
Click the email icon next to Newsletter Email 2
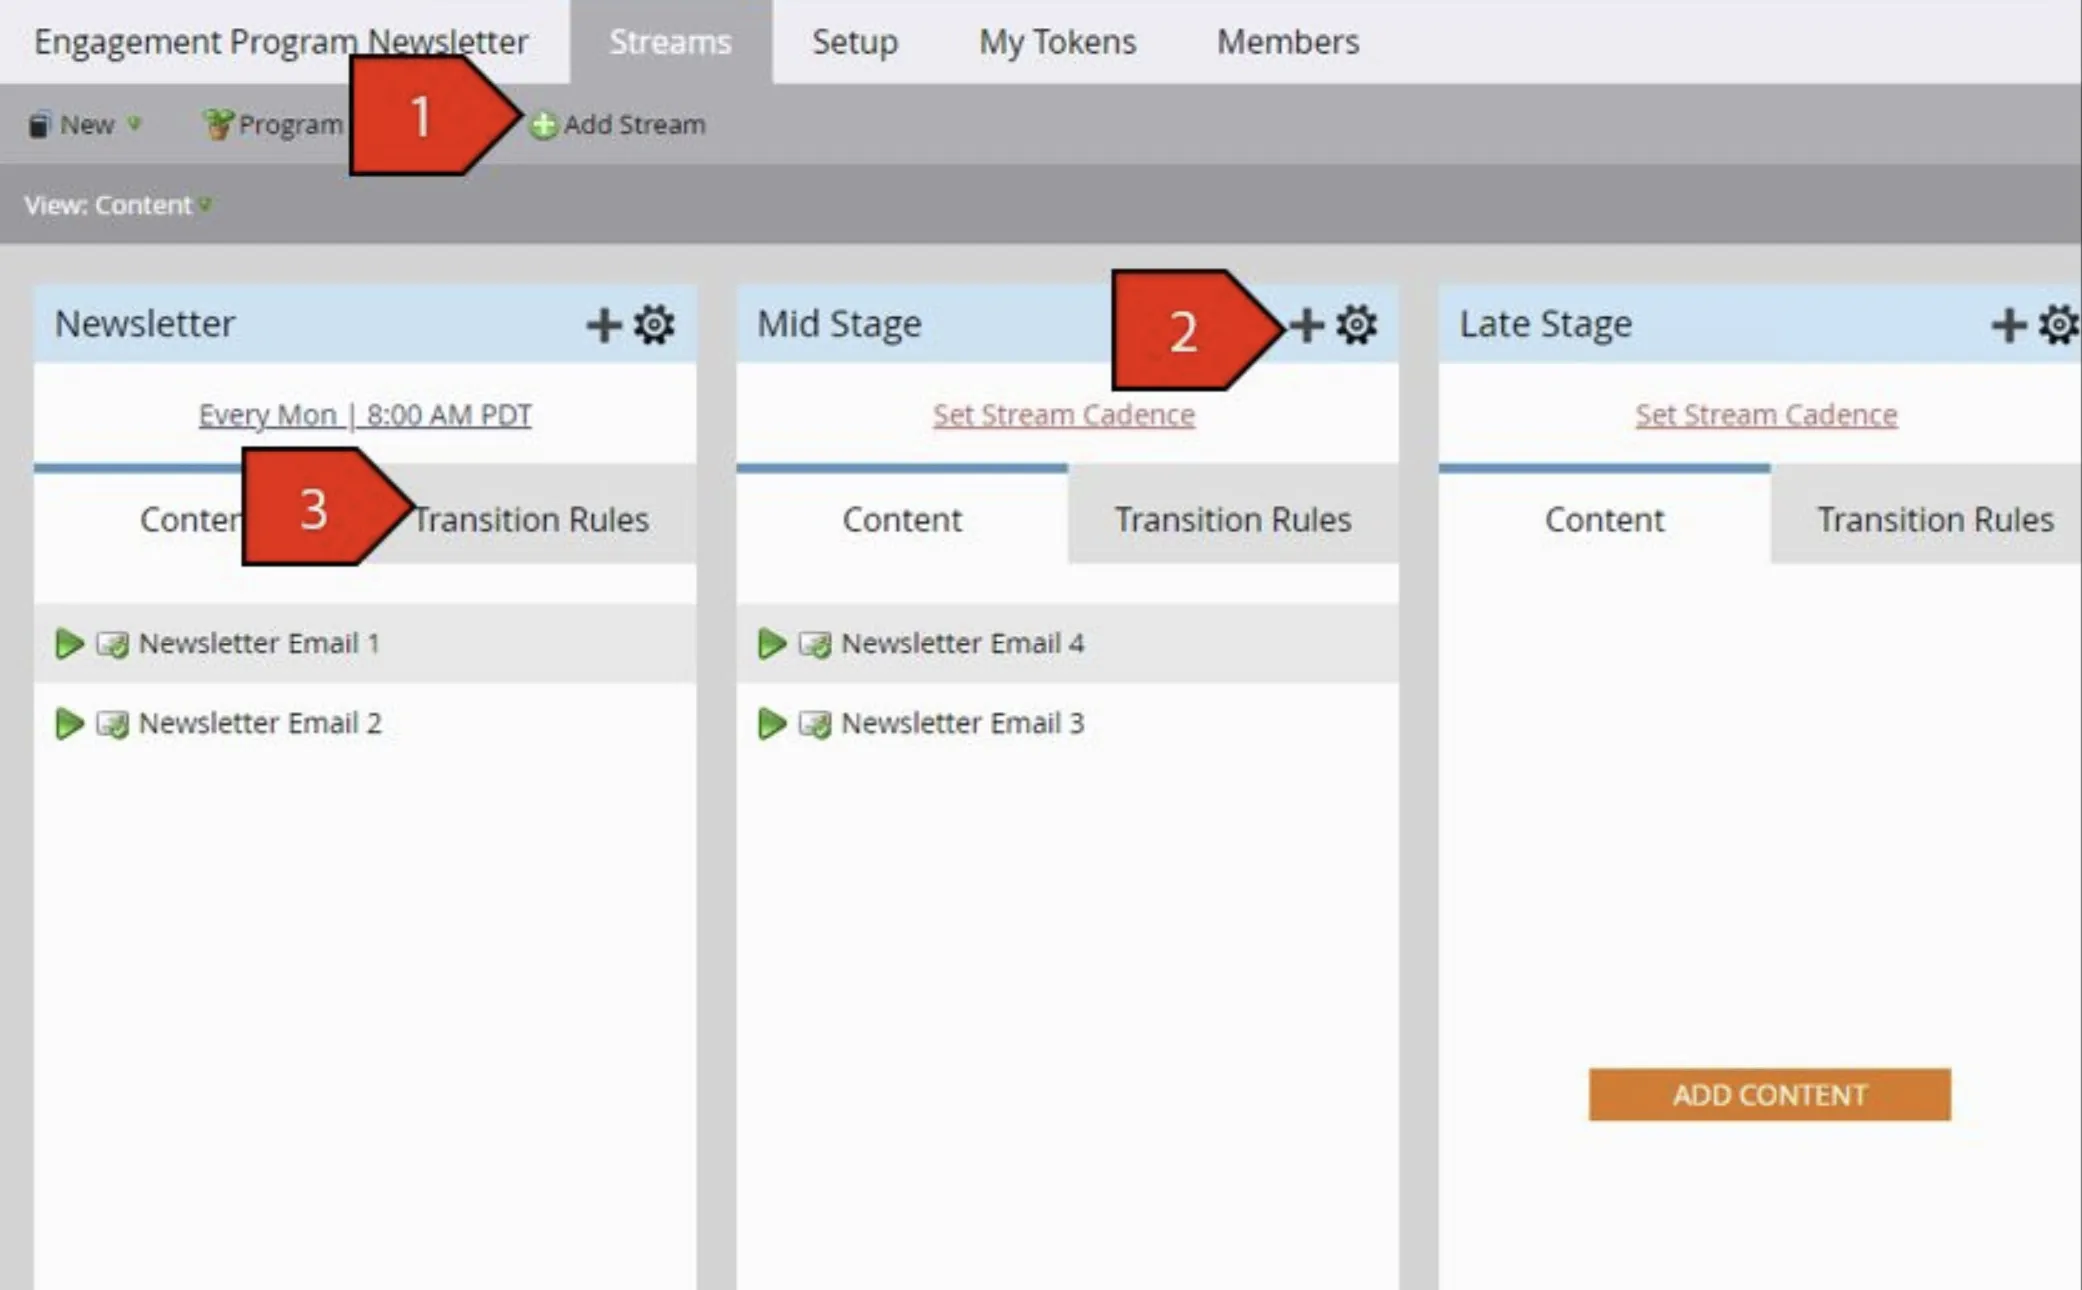coord(112,724)
